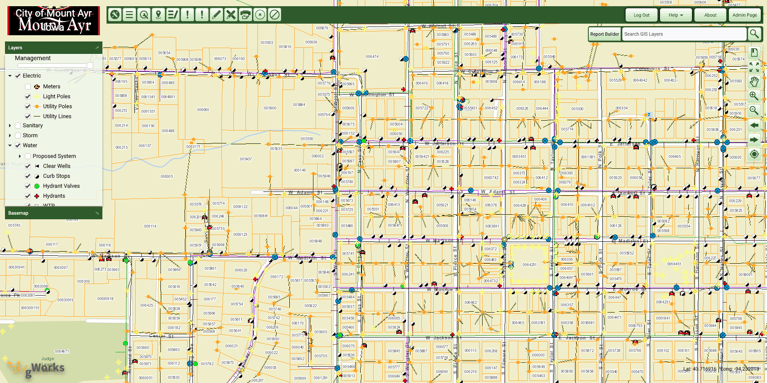Click the location pin toolbar icon

158,15
